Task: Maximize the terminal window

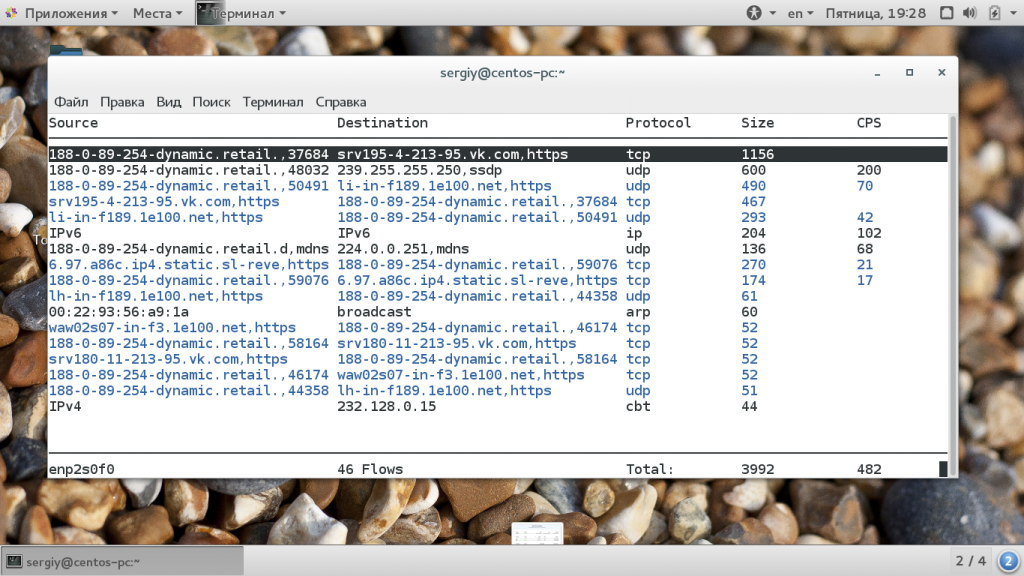Action: 909,72
